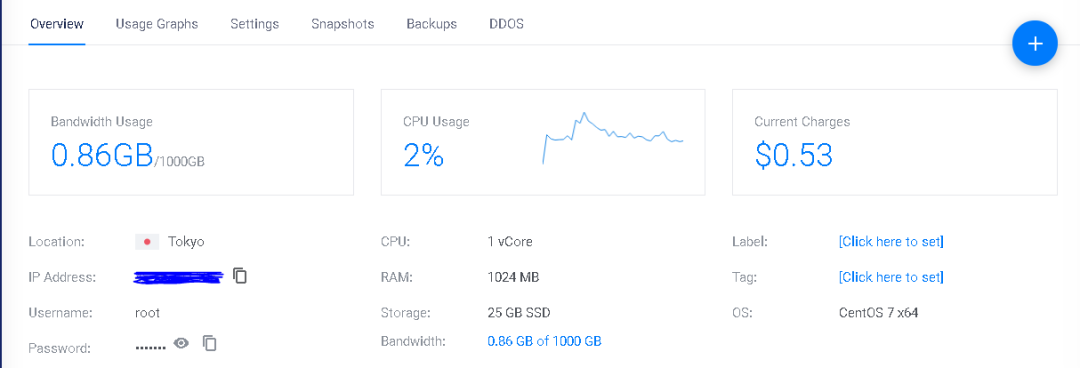Set the Tag via click here link

point(891,277)
